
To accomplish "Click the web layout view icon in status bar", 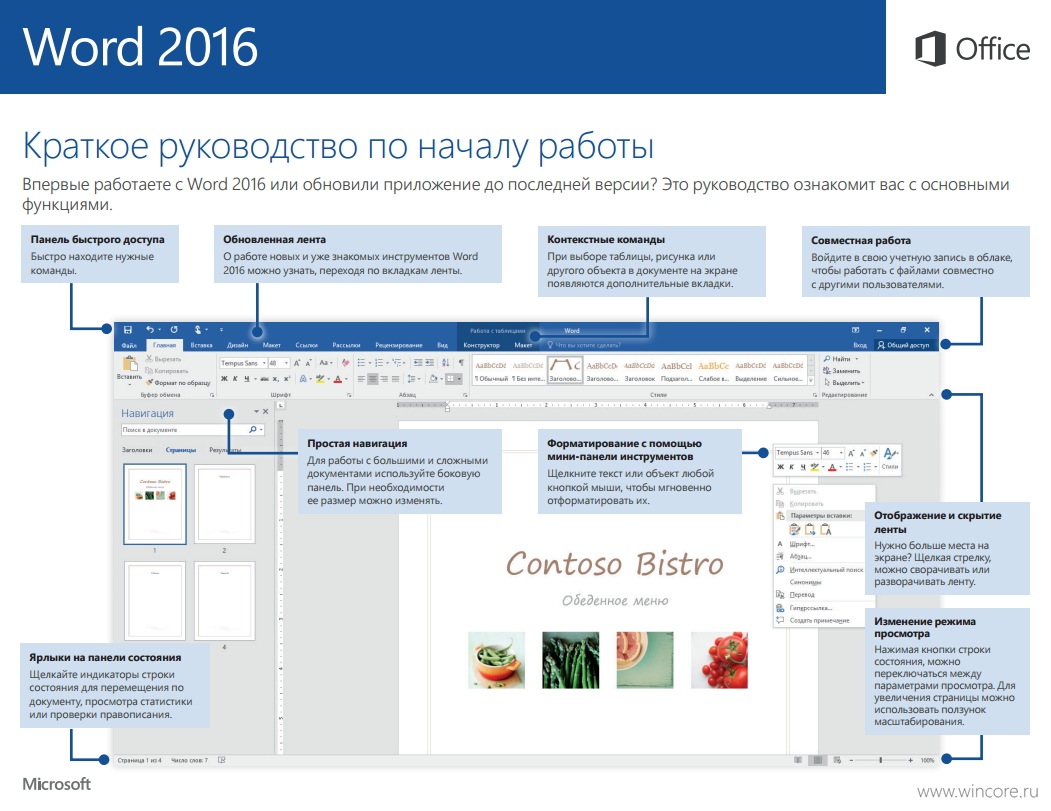I will (x=837, y=760).
